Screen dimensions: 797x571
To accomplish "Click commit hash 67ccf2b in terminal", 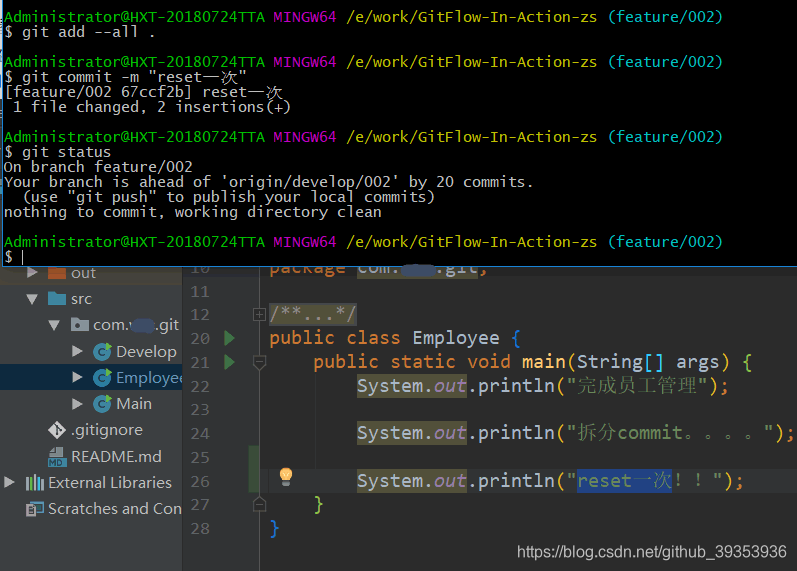I will pos(152,92).
